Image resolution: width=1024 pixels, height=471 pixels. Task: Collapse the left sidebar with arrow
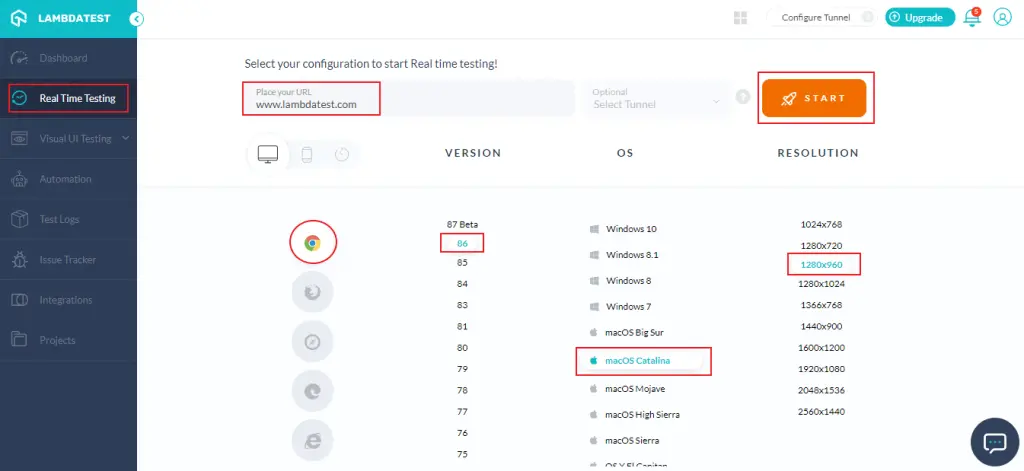pos(137,18)
